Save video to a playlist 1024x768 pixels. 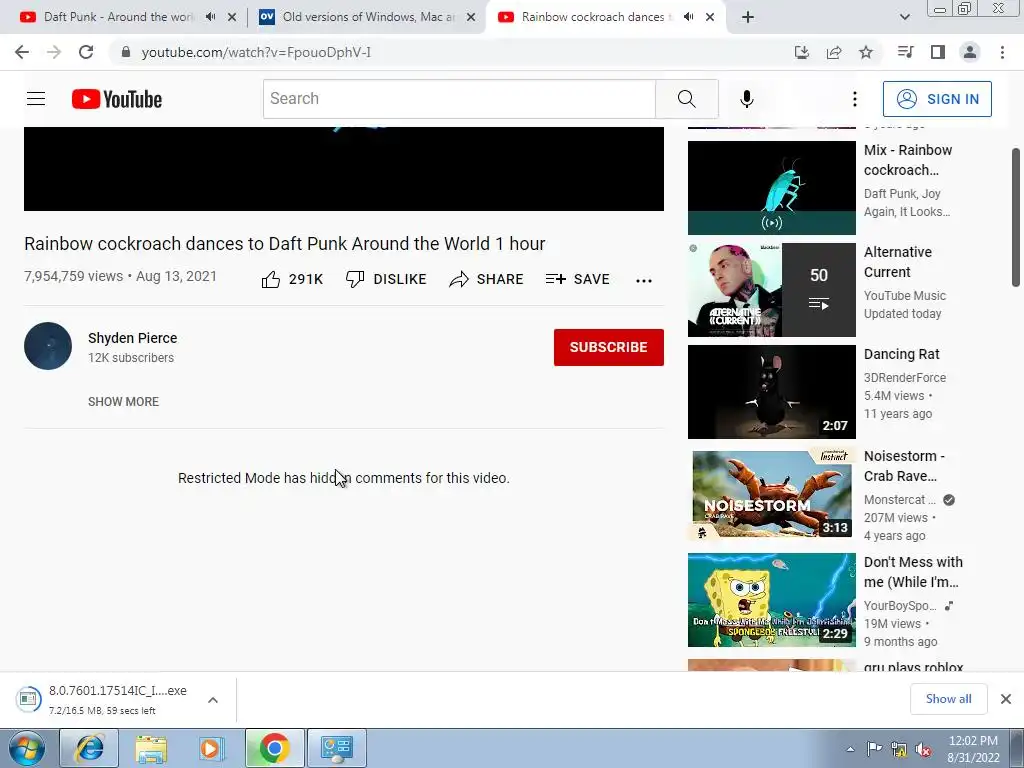[x=577, y=280]
